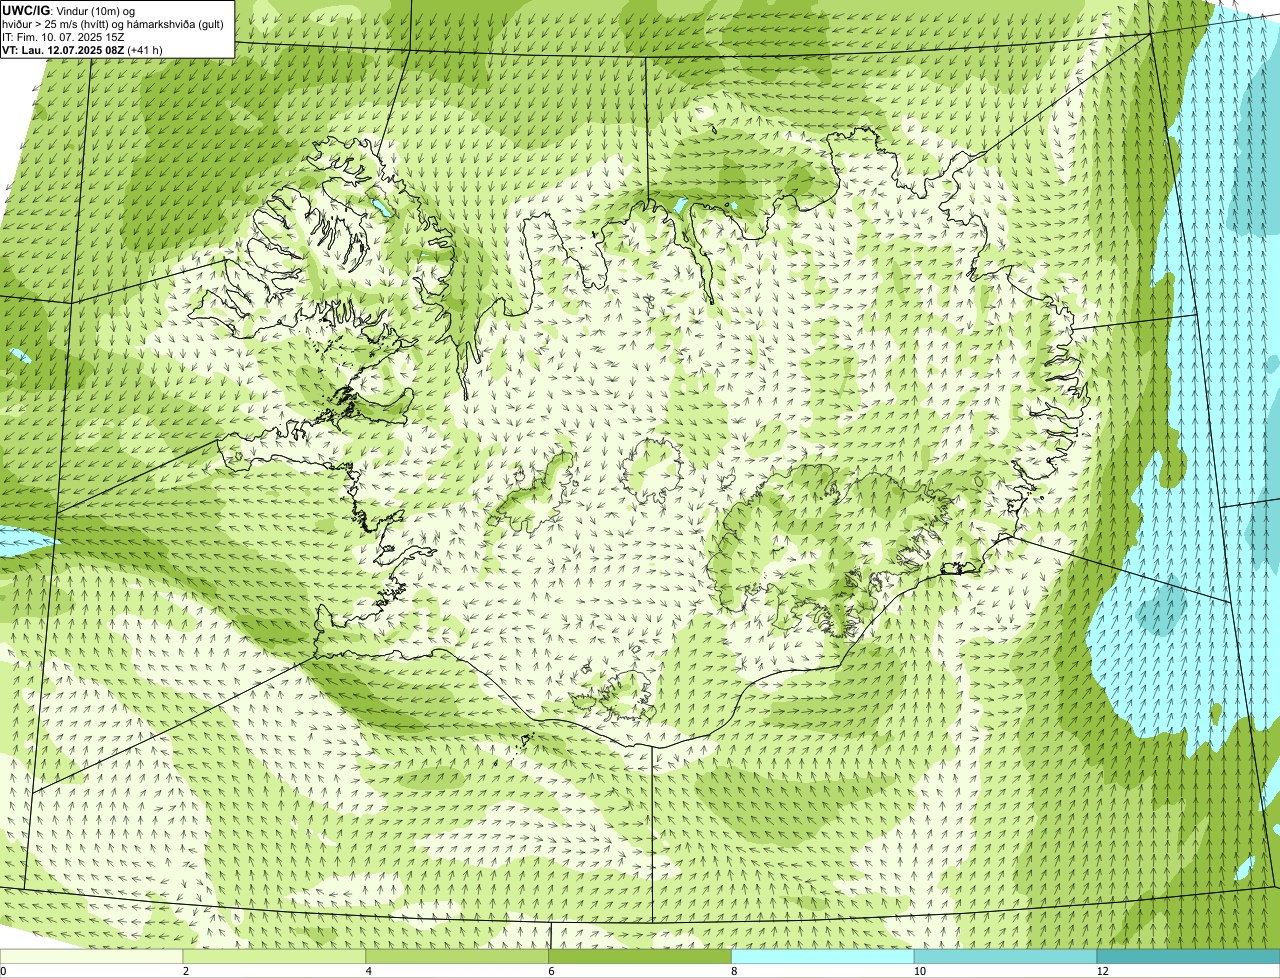Click the teal legend swatch above 12 m/s
Screen dimensions: 1280x978
click(x=1189, y=957)
